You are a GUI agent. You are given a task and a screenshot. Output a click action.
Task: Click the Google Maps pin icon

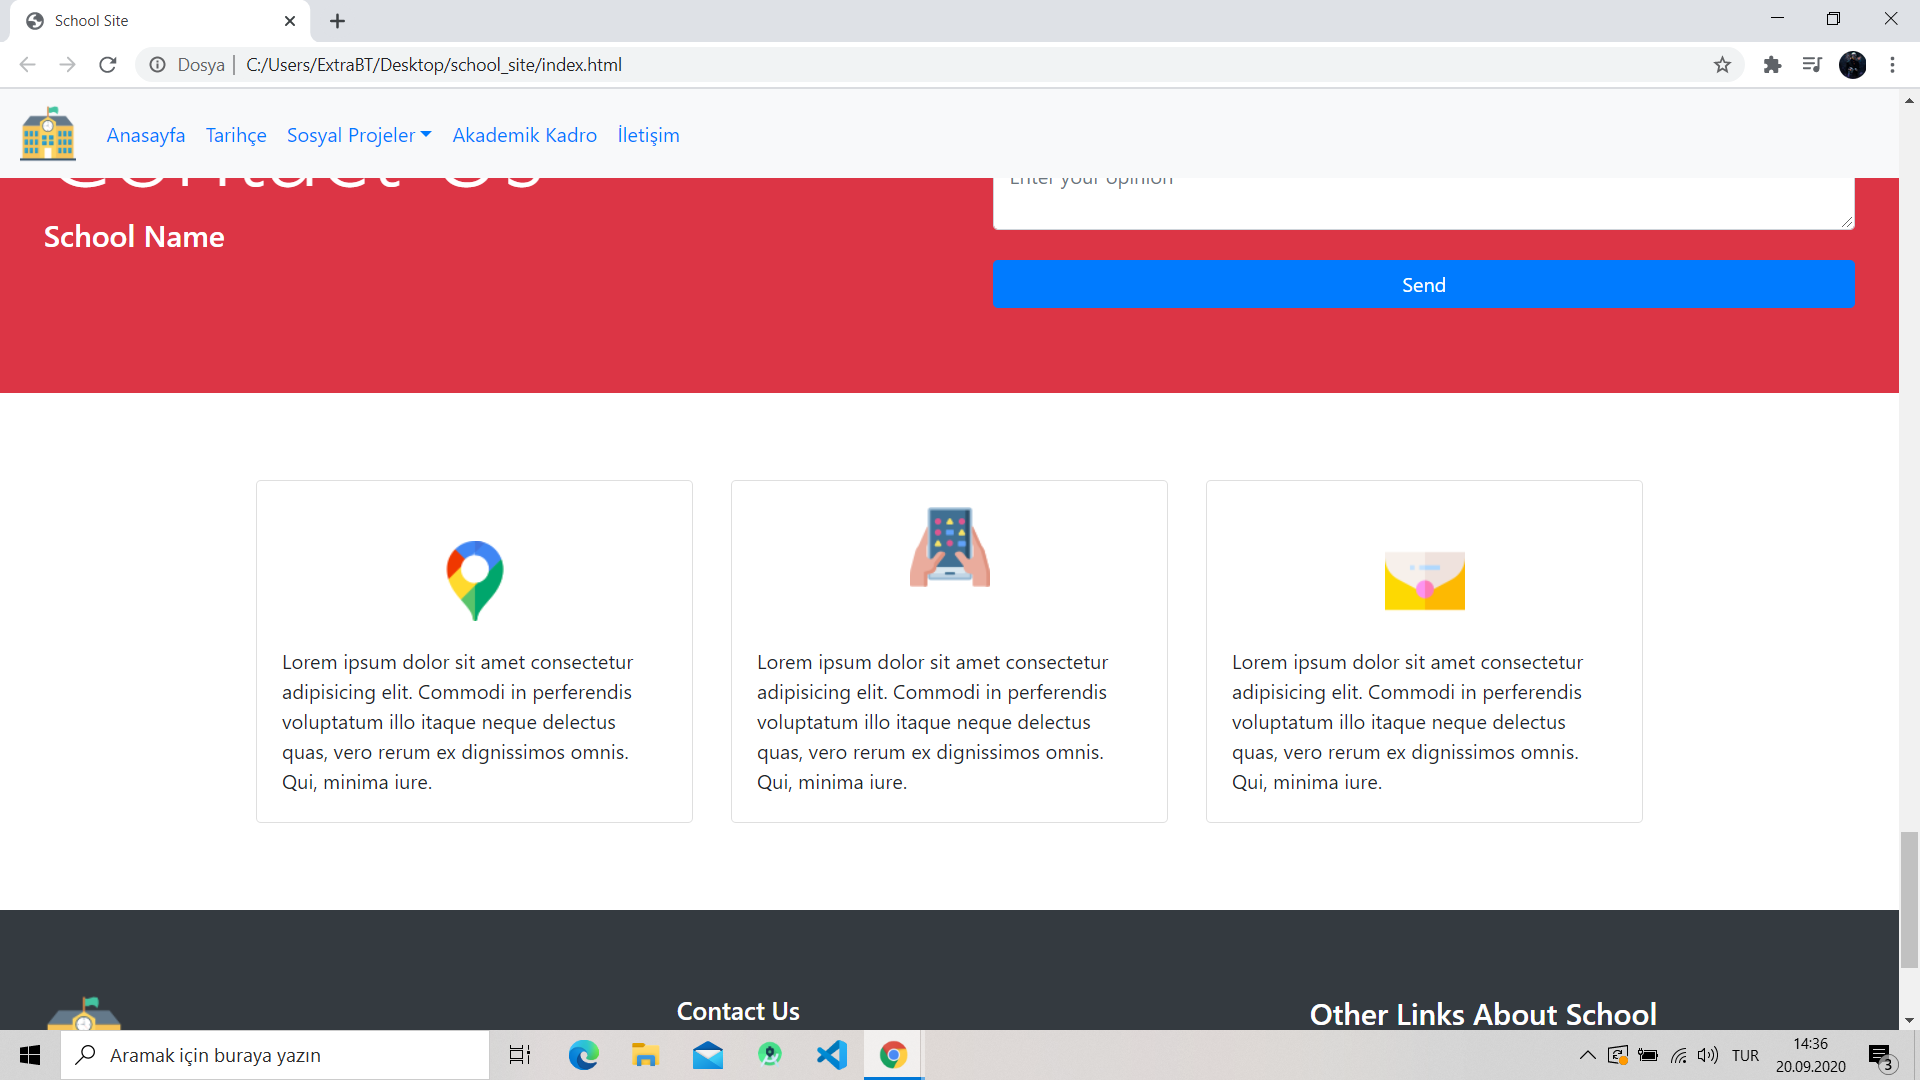tap(474, 580)
